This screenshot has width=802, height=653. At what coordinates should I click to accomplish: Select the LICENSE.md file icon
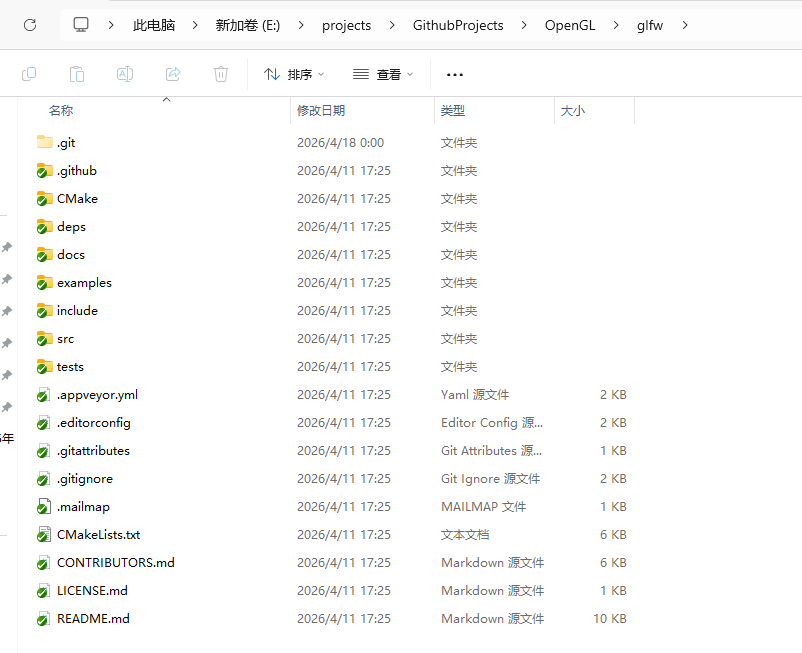(43, 591)
